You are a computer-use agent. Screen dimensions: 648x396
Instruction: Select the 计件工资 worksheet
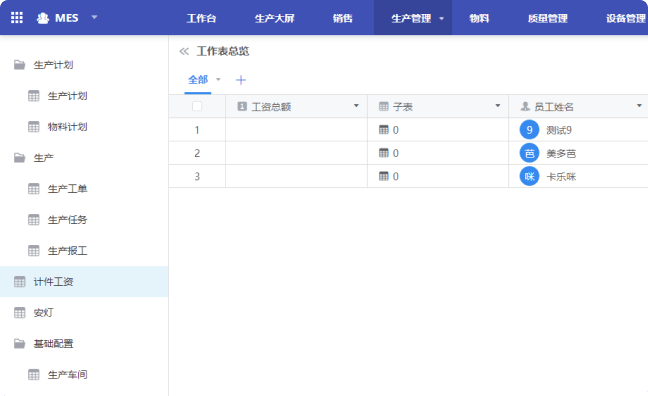click(x=84, y=282)
